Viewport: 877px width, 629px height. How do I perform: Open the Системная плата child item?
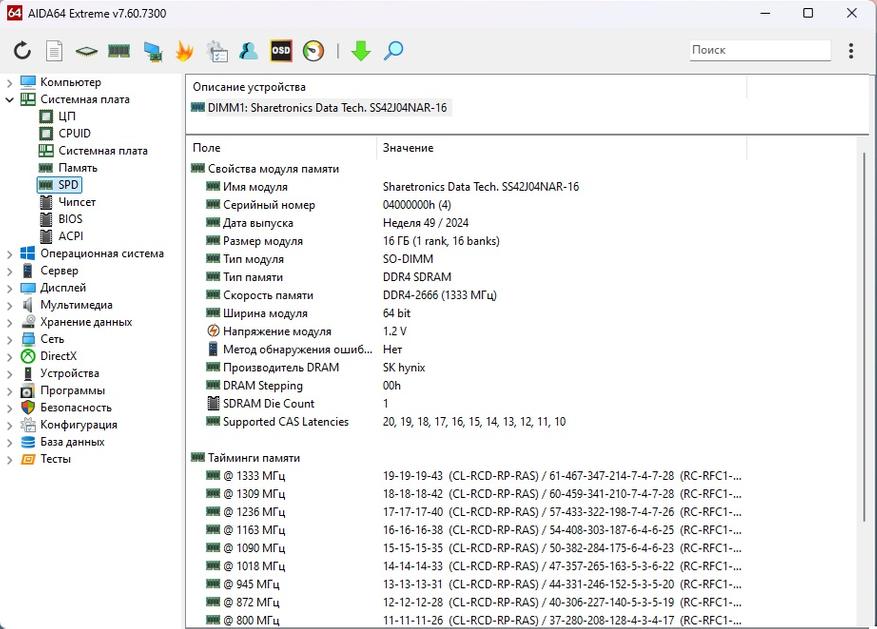coord(93,151)
